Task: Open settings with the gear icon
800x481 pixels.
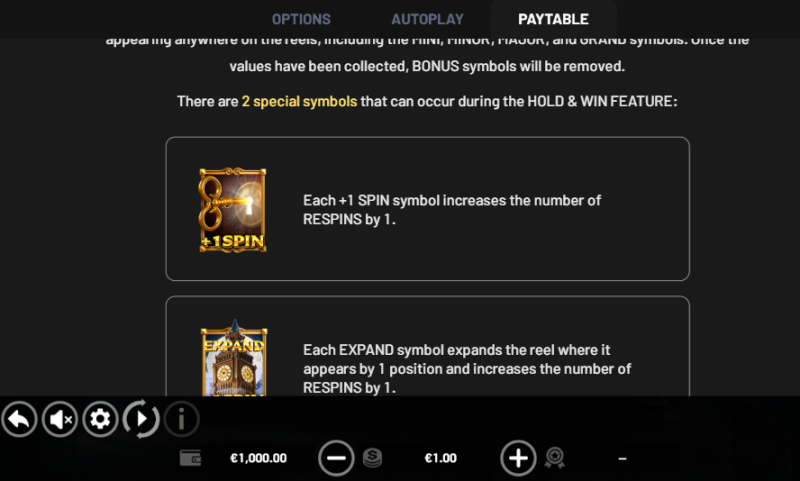Action: click(100, 419)
